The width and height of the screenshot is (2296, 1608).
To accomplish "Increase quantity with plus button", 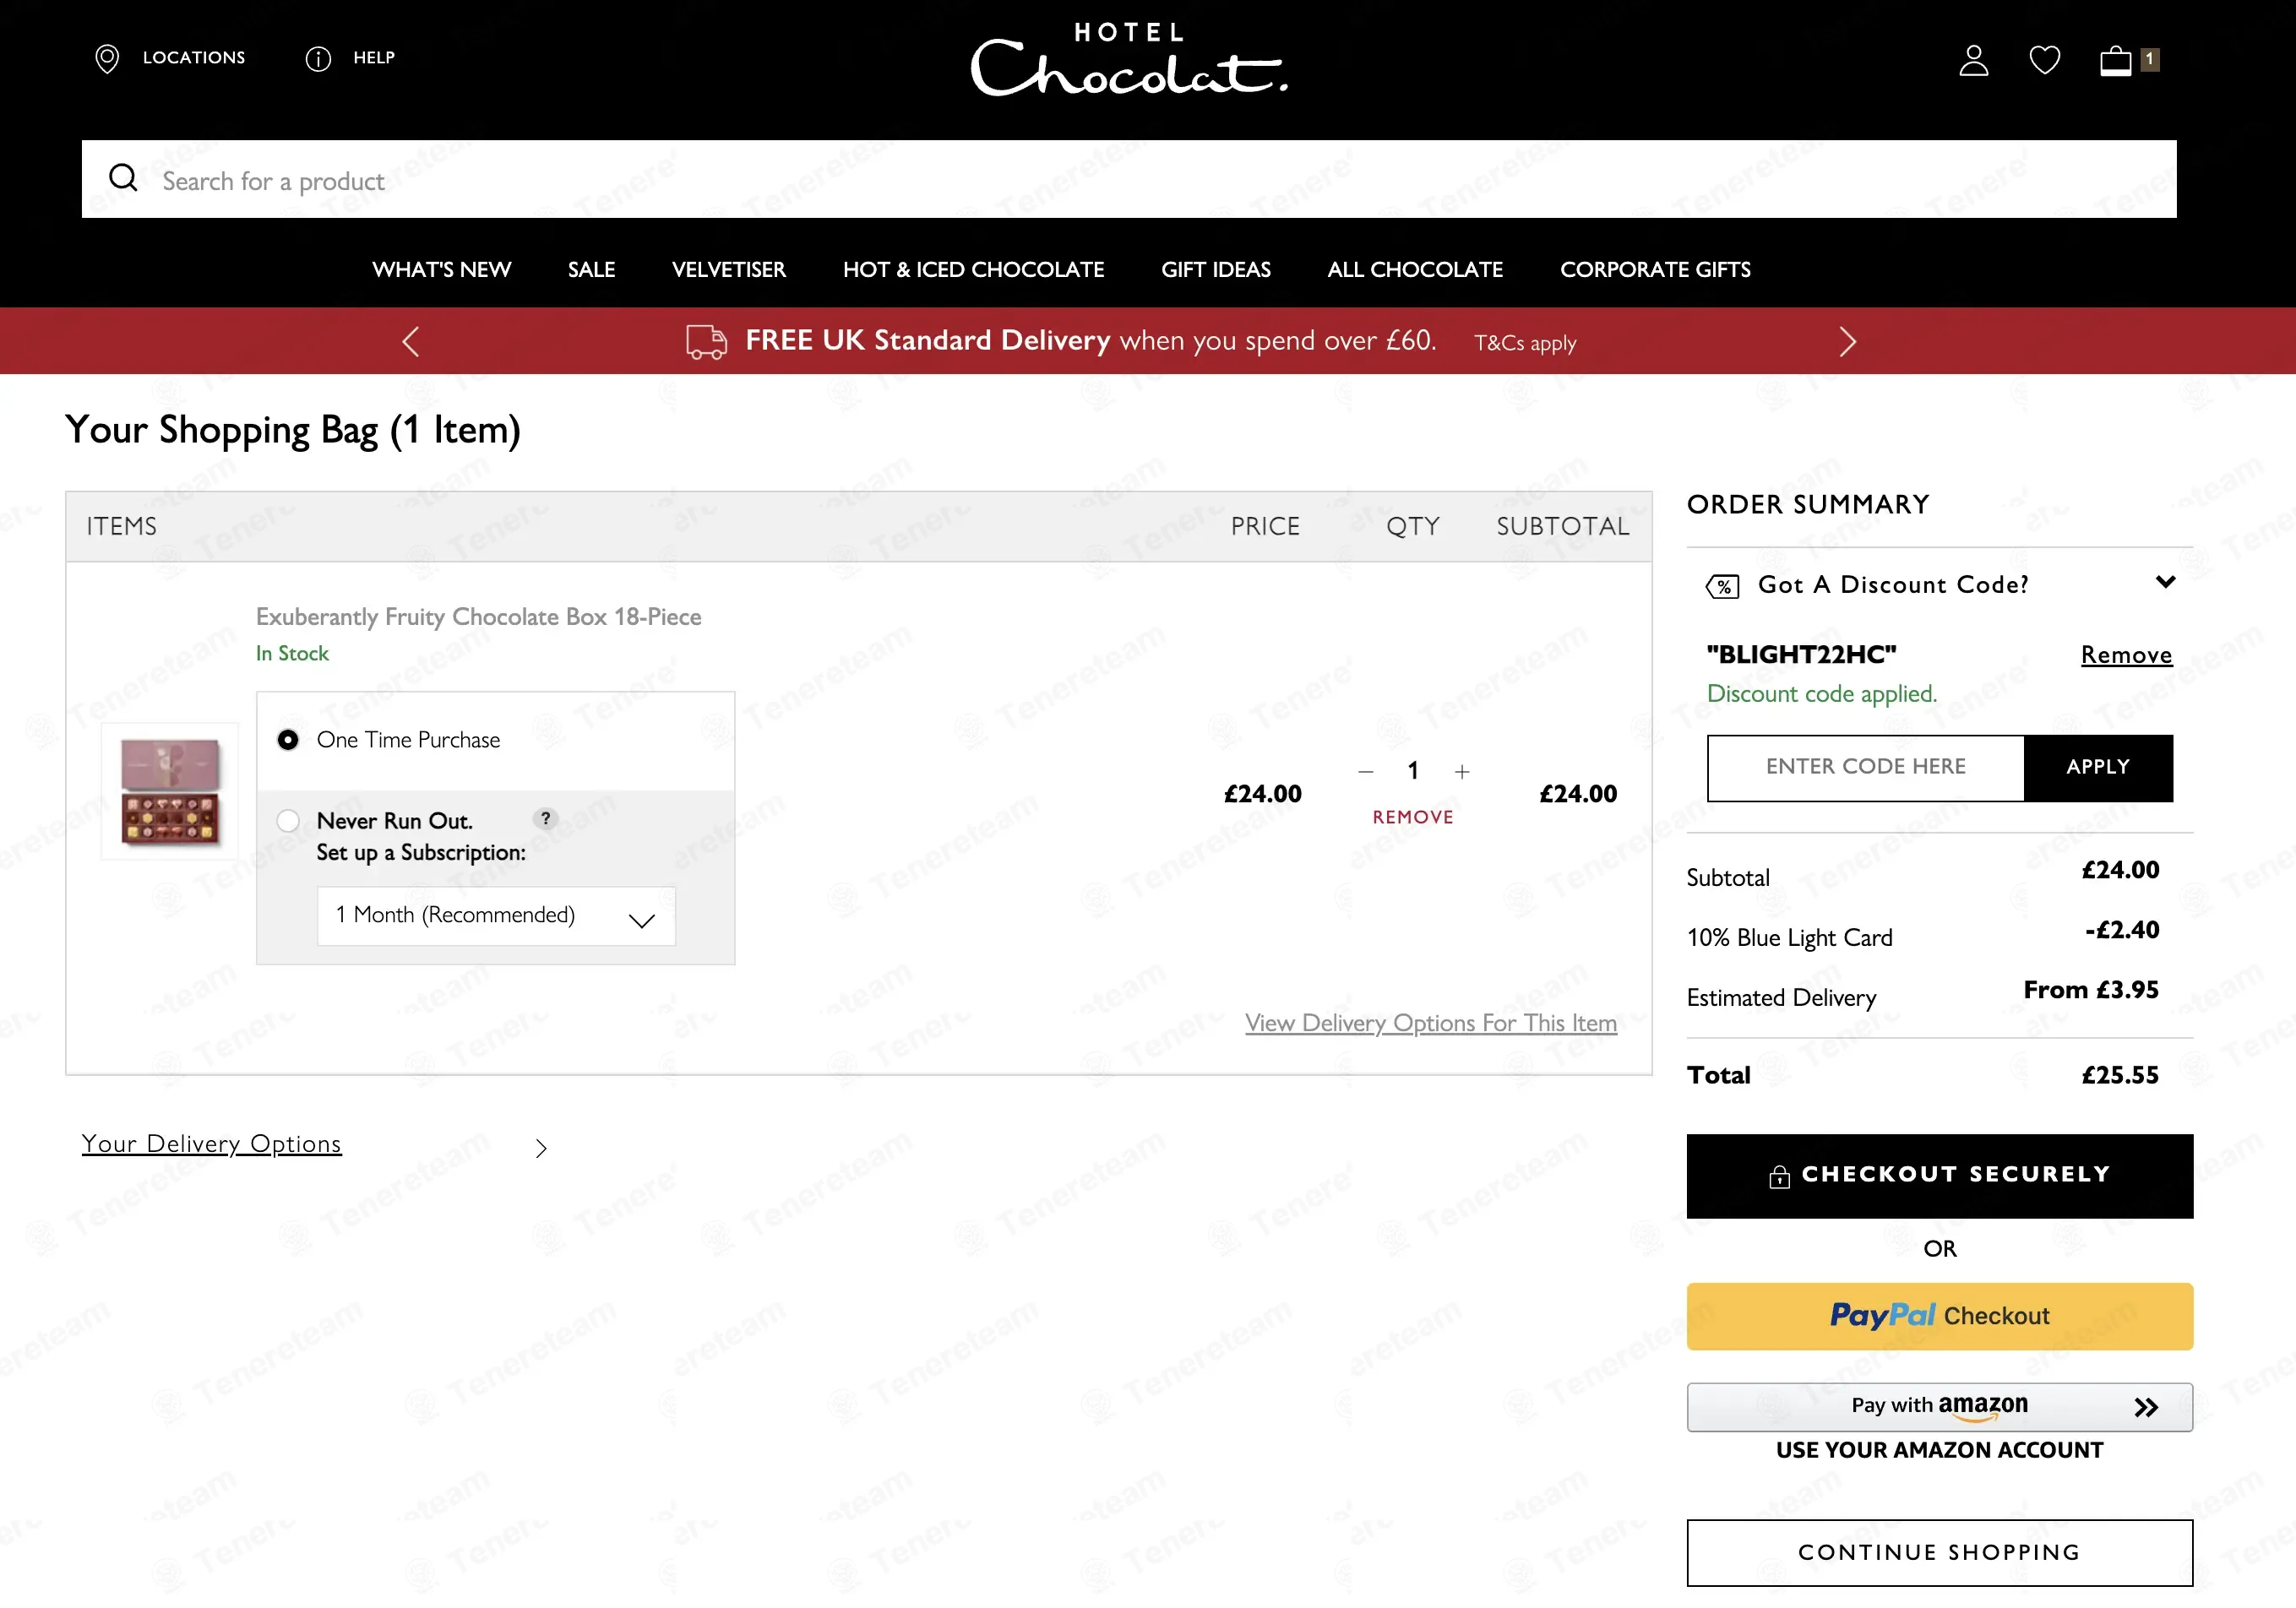I will pyautogui.click(x=1462, y=772).
